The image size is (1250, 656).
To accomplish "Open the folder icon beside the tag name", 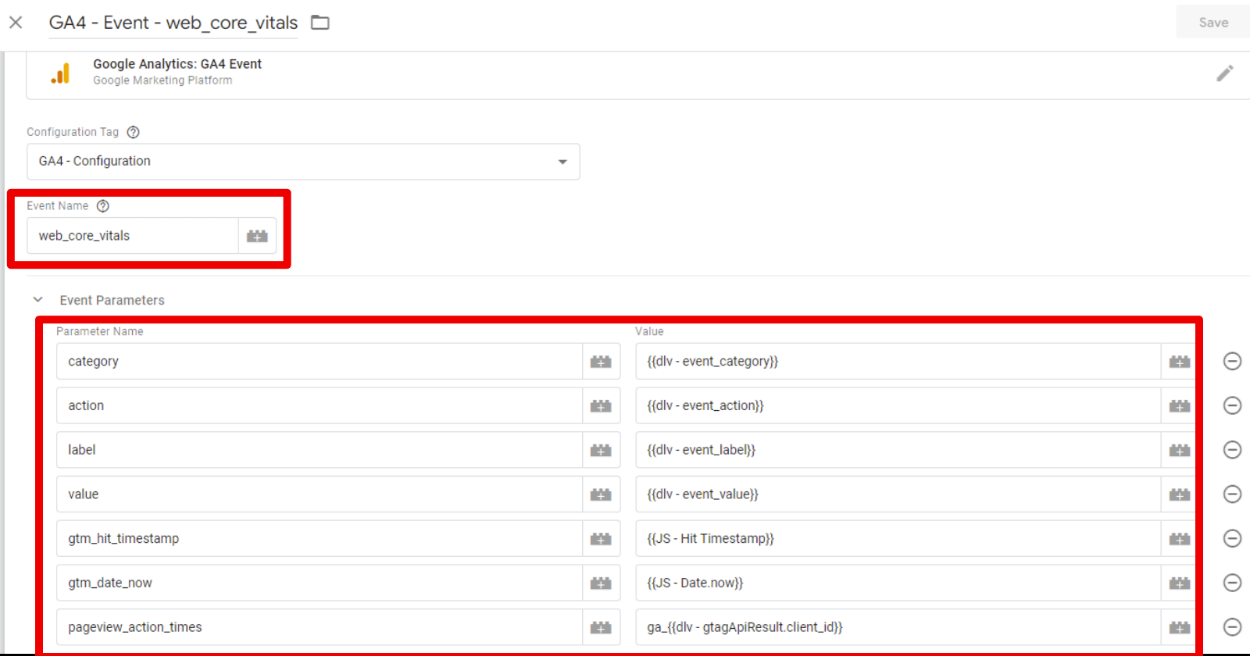I will point(320,22).
